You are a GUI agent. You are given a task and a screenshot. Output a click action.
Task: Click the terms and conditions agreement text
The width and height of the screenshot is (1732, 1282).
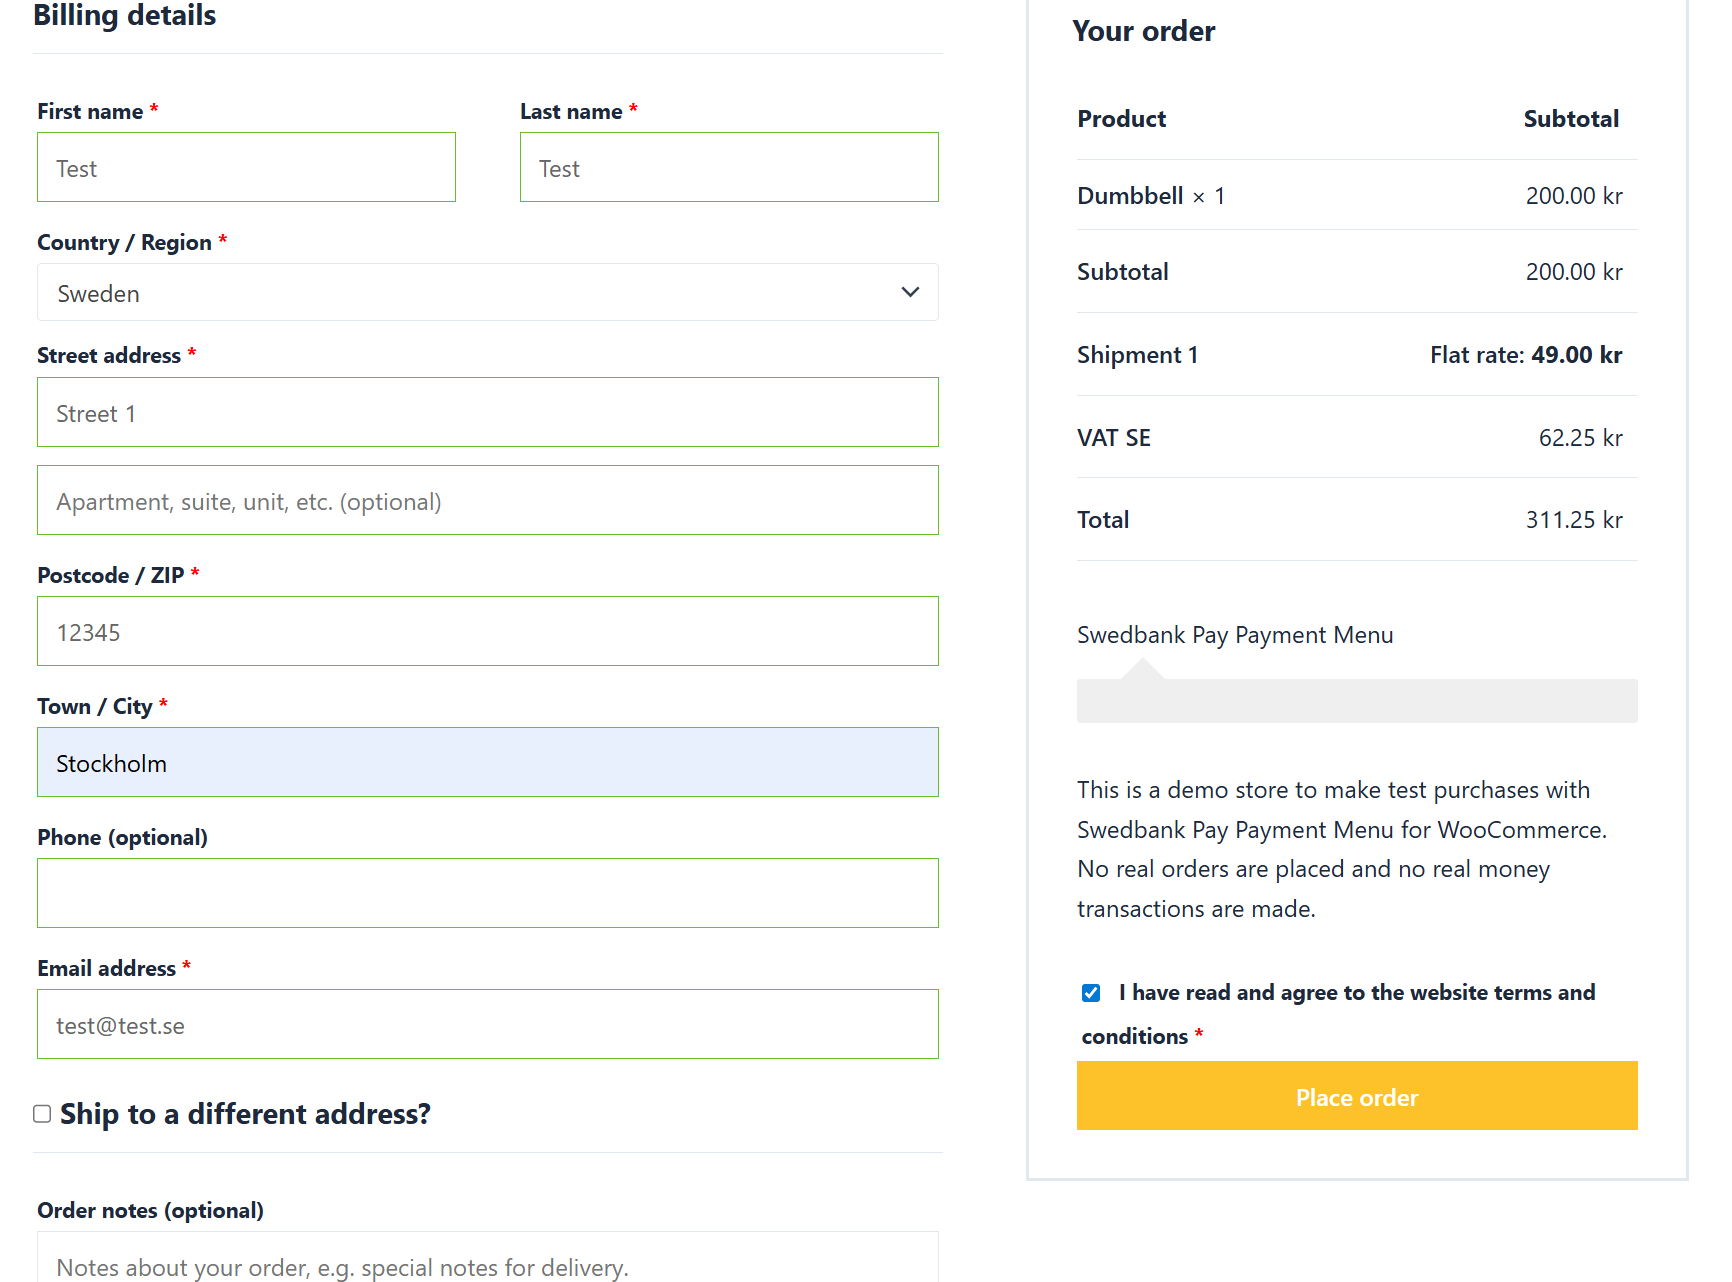click(x=1356, y=993)
